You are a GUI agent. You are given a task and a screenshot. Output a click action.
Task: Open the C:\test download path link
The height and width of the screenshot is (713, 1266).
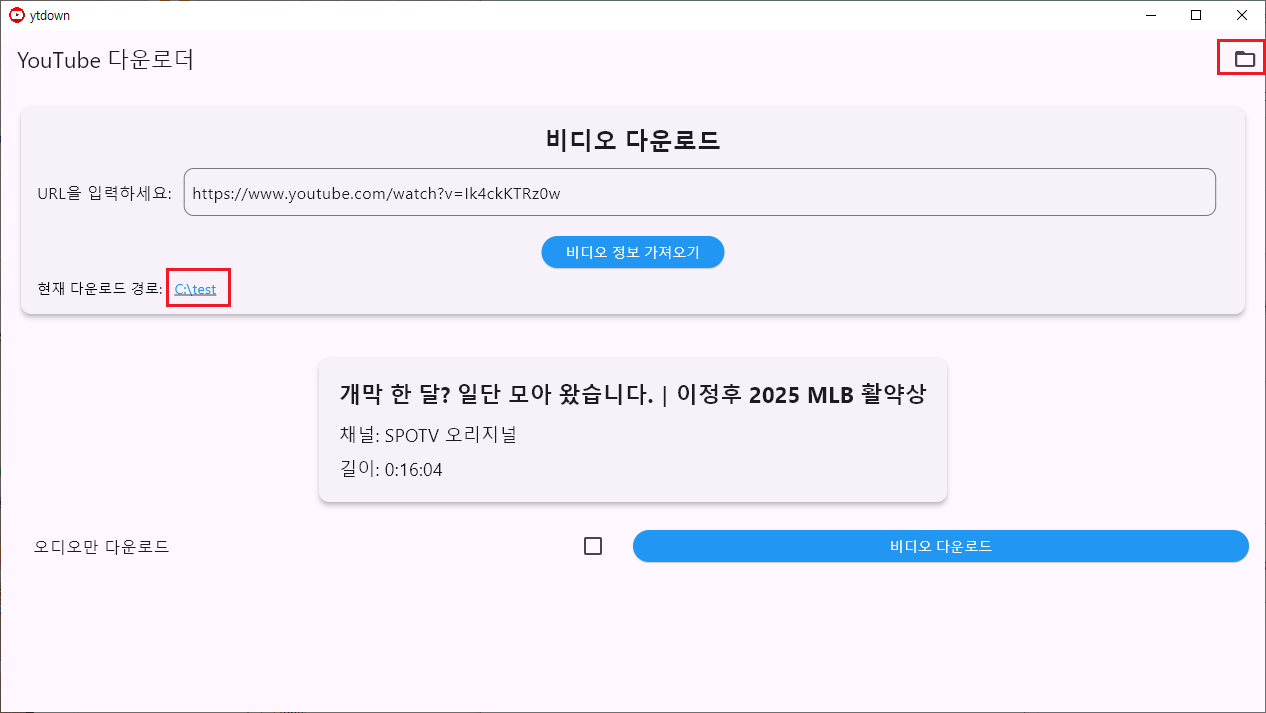coord(195,289)
